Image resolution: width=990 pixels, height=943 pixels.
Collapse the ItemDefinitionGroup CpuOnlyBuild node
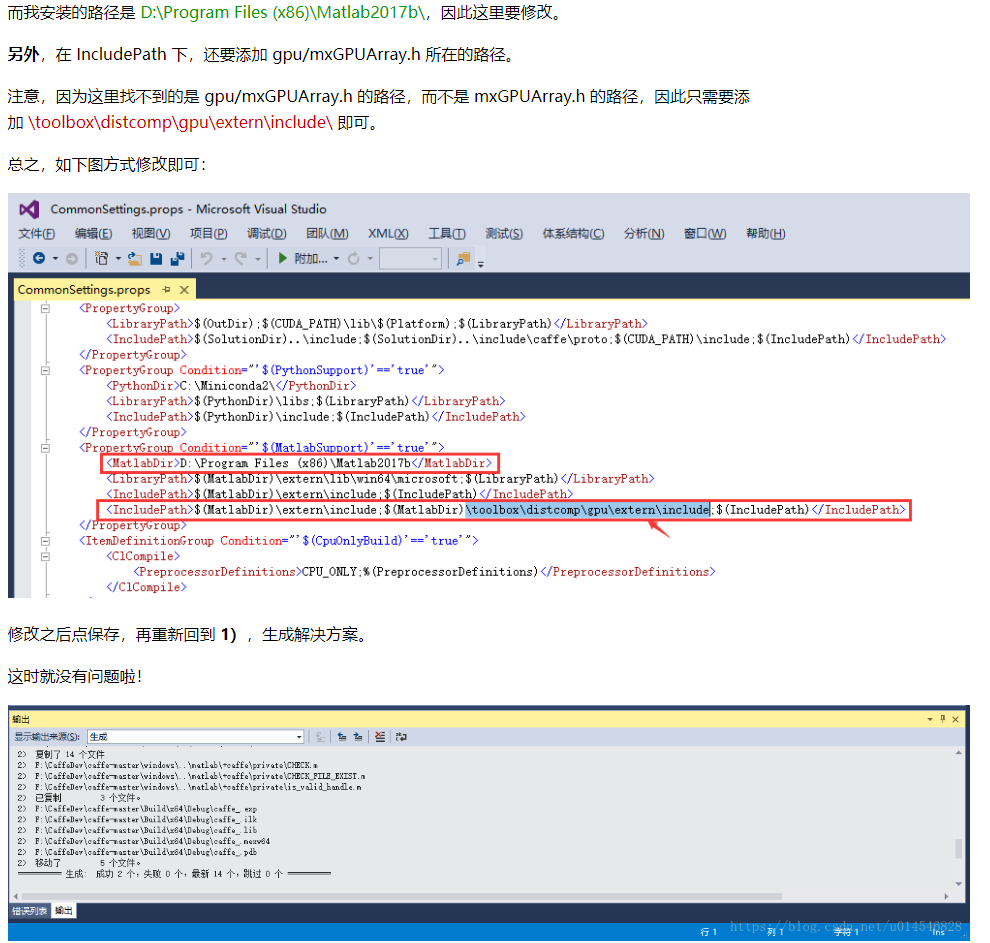pyautogui.click(x=45, y=541)
